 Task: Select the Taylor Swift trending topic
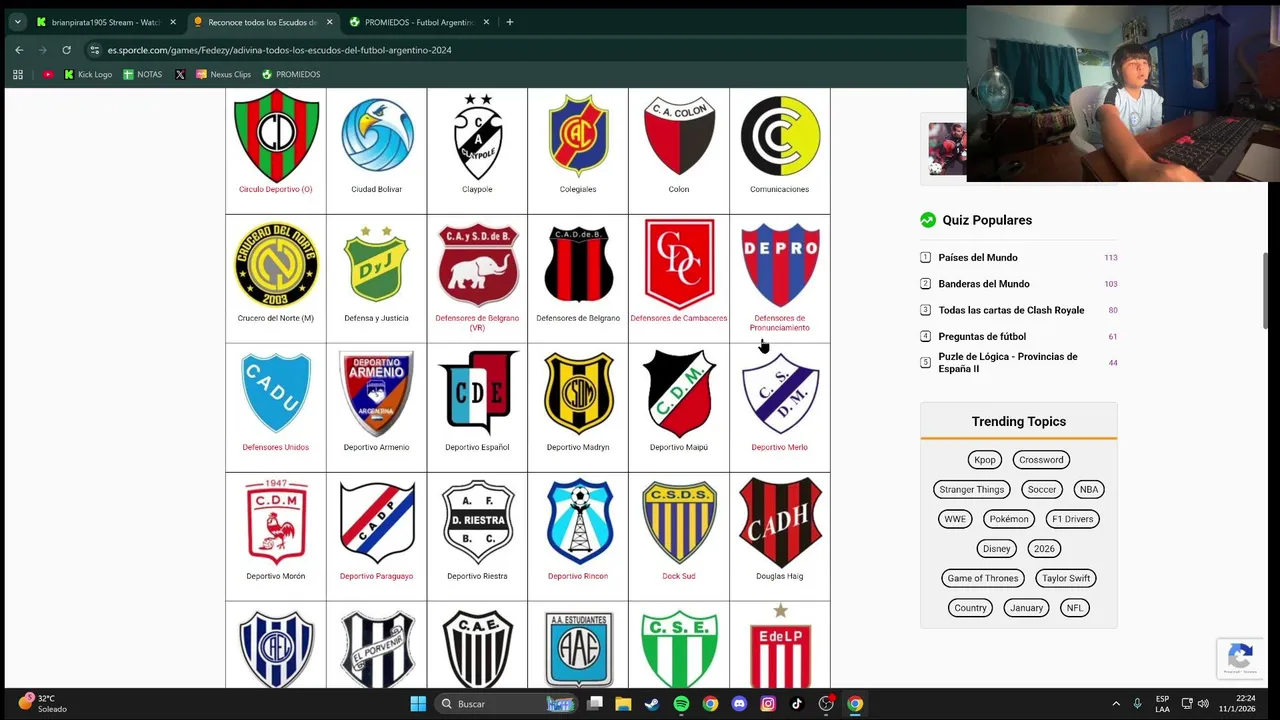(x=1066, y=578)
